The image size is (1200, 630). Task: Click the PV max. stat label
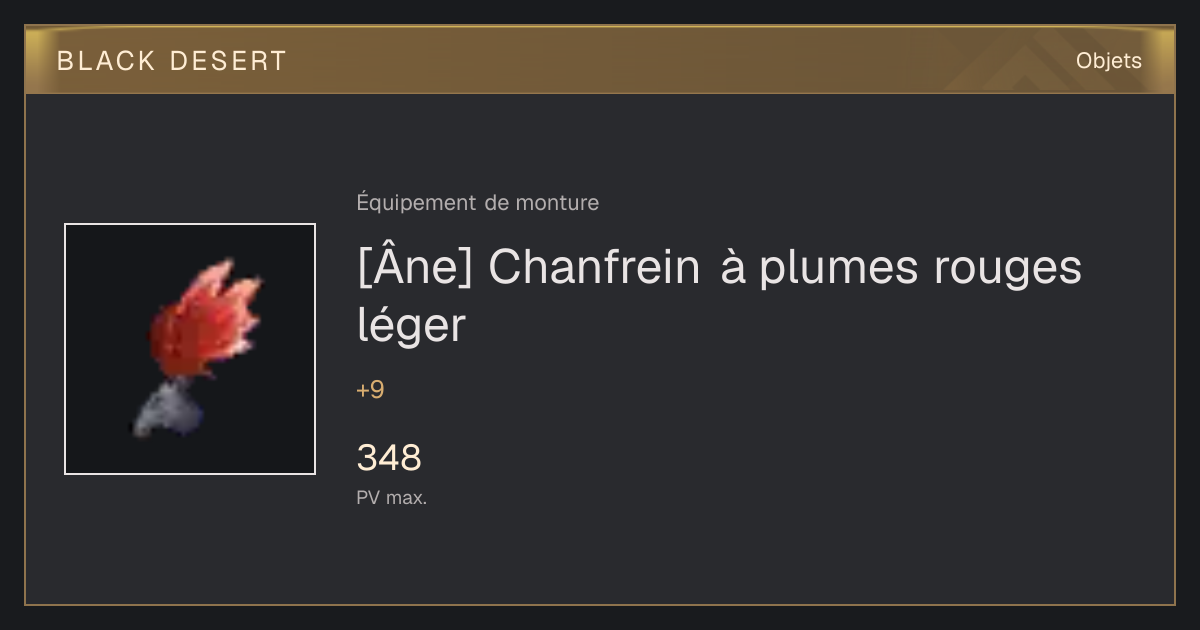click(x=392, y=497)
